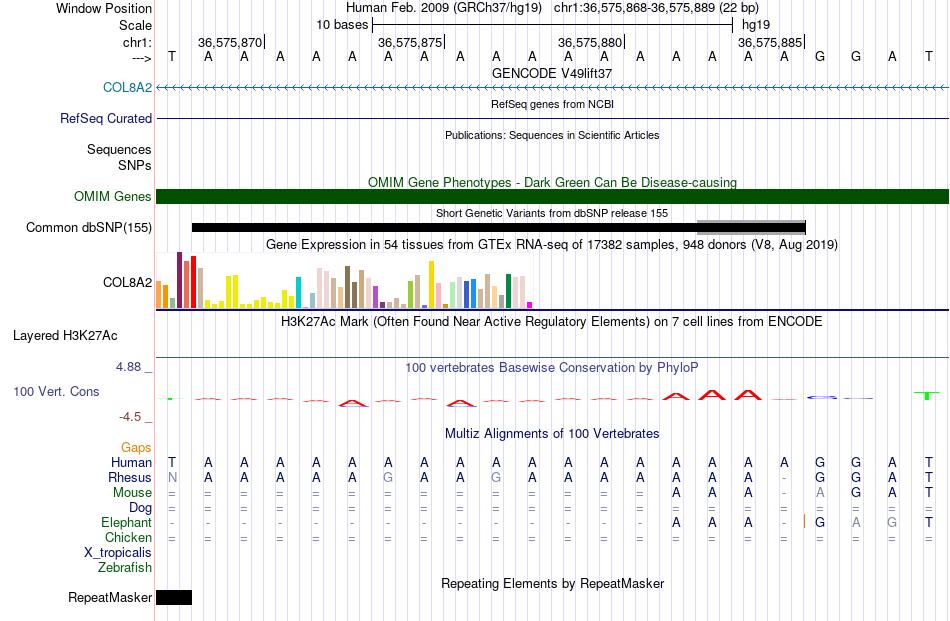Select the SNPs publications track label
Image resolution: width=950 pixels, height=621 pixels.
point(135,165)
